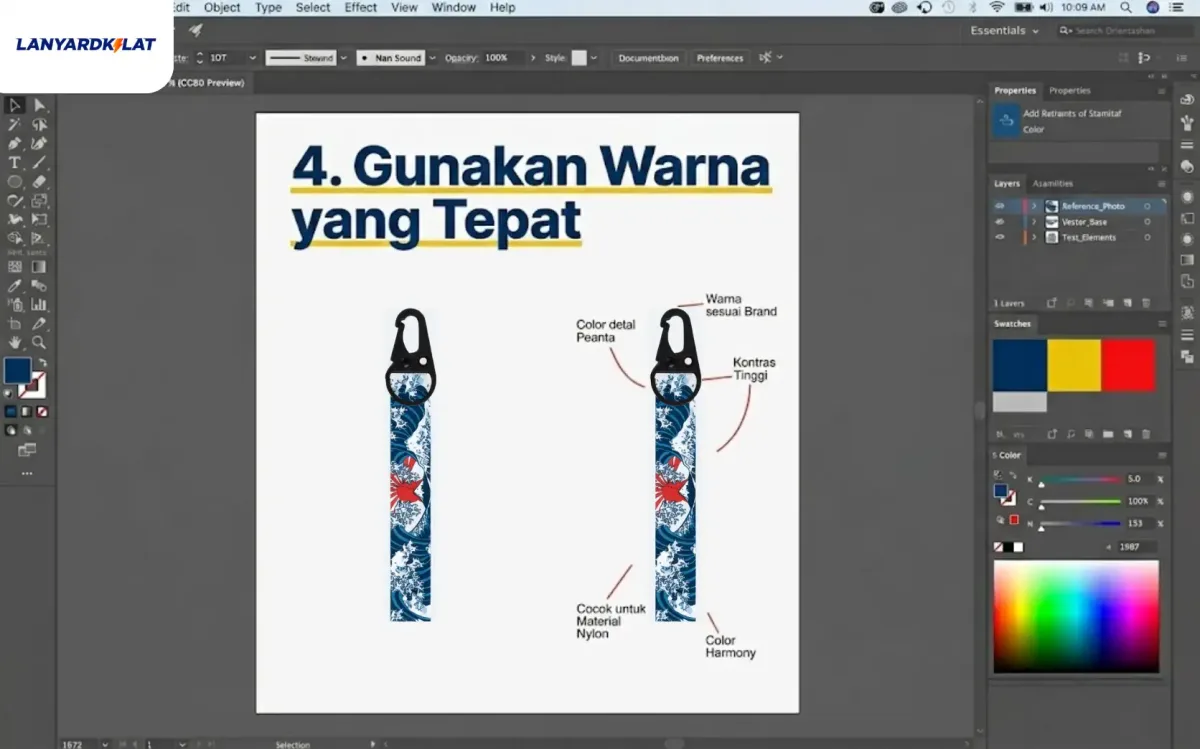
Task: Target the Test_Elements layer circle
Action: 1148,238
